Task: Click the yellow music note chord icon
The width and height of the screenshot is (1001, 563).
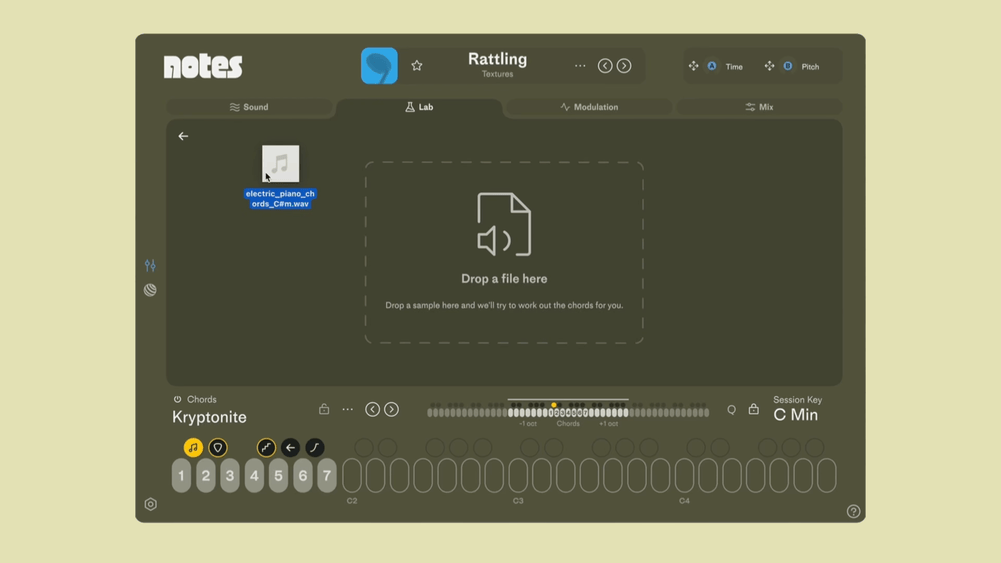Action: pyautogui.click(x=193, y=448)
